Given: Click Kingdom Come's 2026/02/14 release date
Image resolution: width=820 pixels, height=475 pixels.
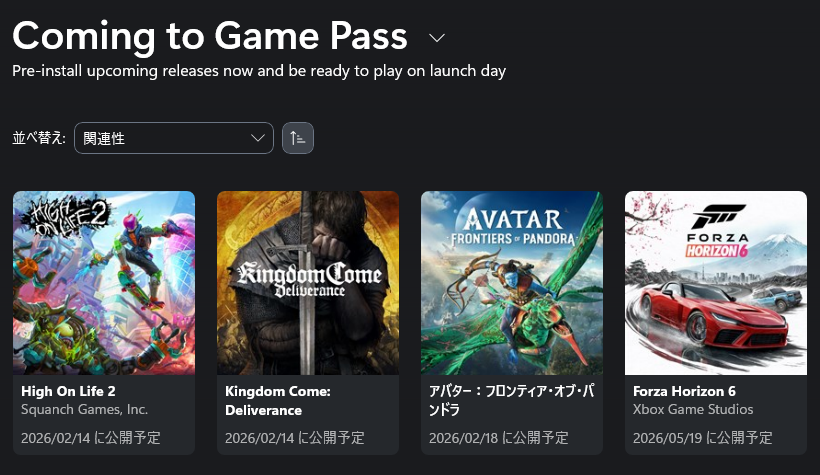Looking at the screenshot, I should (295, 438).
